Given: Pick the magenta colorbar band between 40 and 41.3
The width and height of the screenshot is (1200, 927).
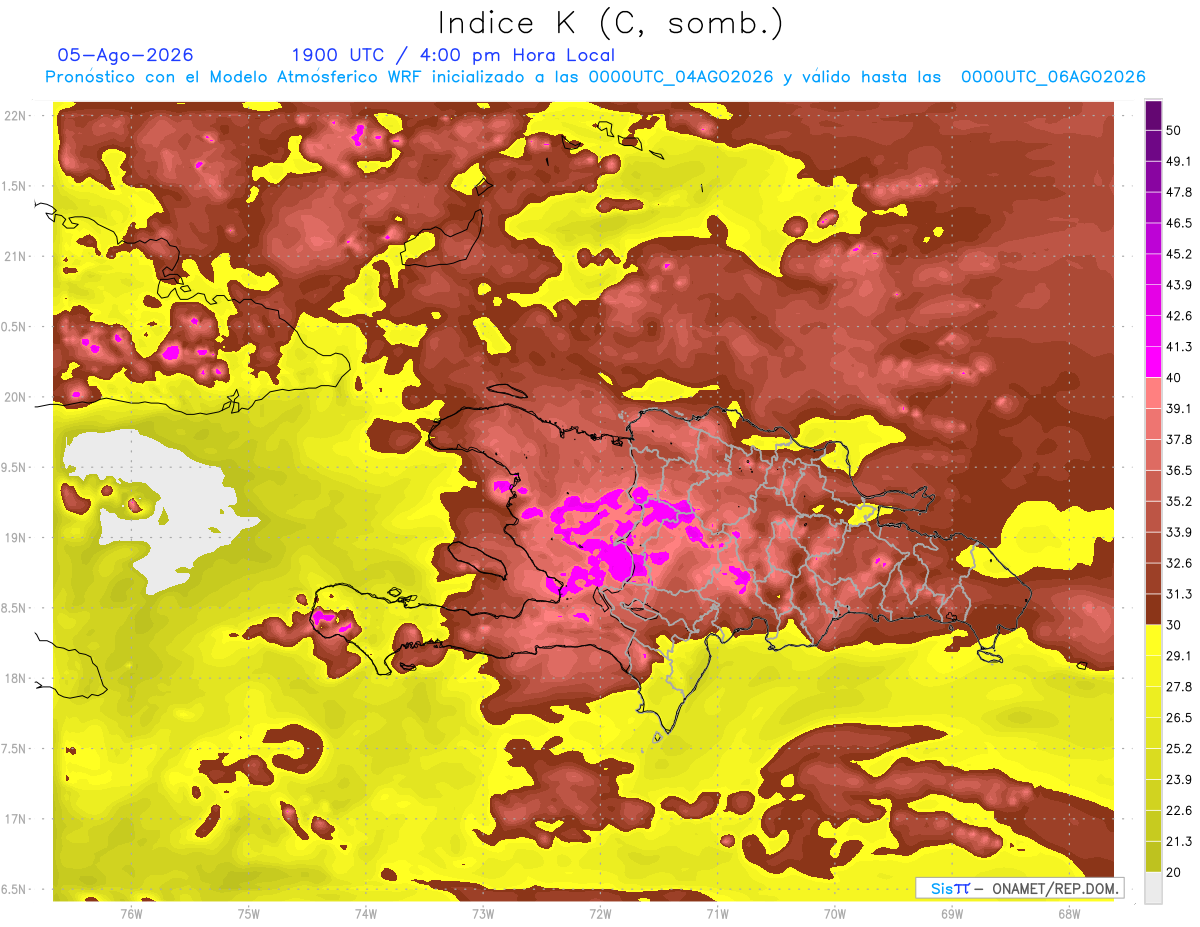Looking at the screenshot, I should pos(1153,361).
